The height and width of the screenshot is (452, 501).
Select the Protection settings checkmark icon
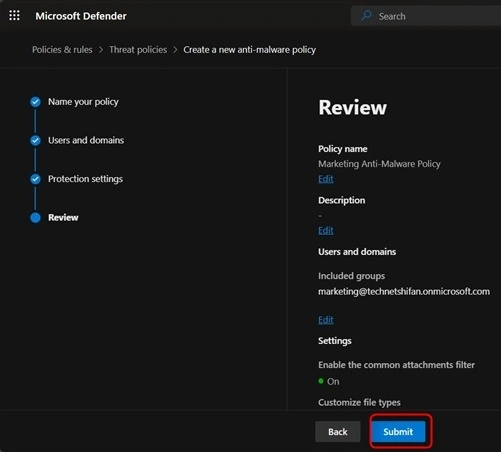[x=35, y=179]
